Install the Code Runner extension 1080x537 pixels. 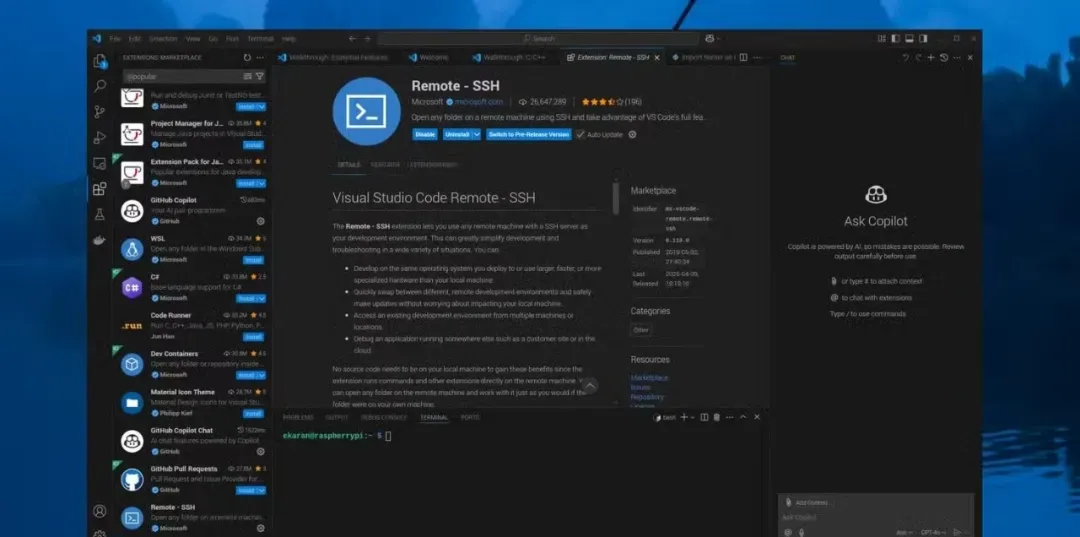pyautogui.click(x=253, y=337)
